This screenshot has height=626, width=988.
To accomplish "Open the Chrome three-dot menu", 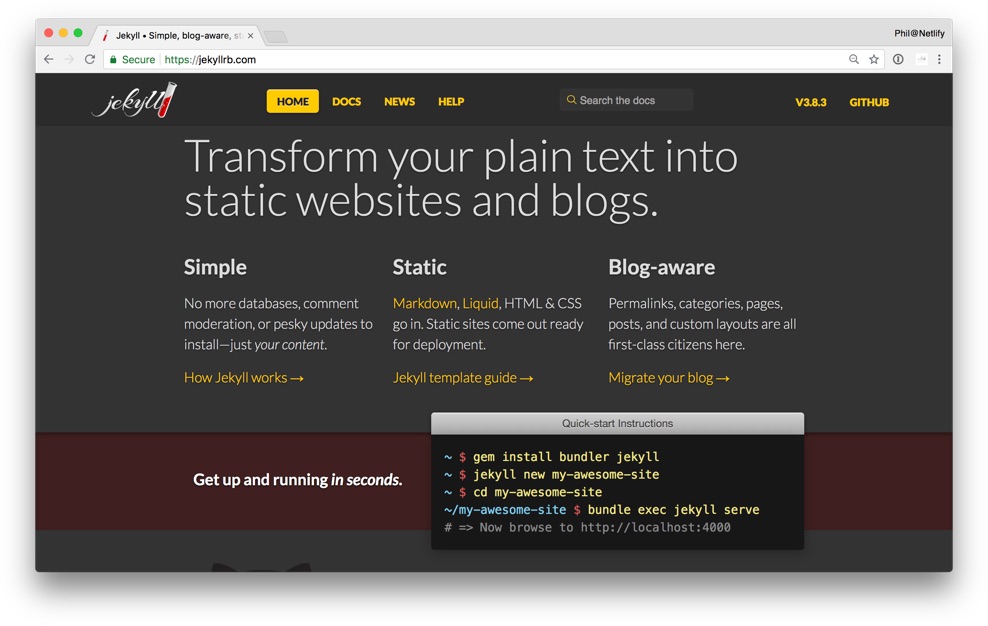I will 939,60.
